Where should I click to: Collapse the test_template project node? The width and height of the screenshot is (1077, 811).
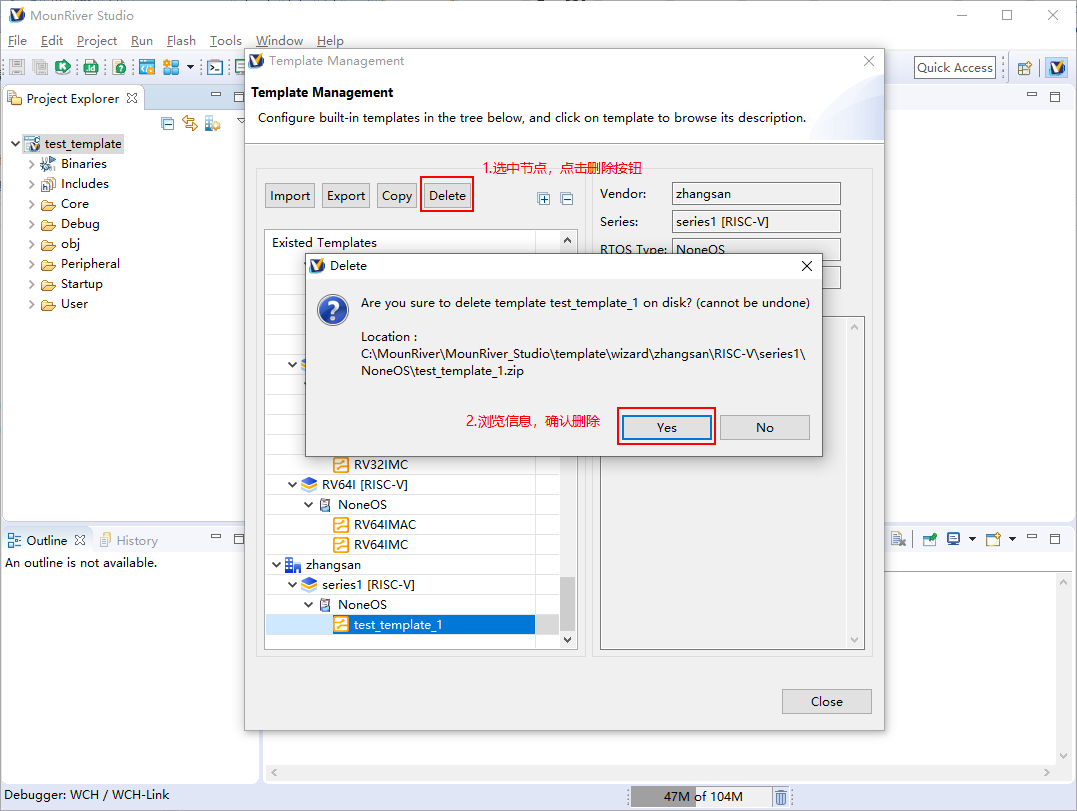[15, 144]
